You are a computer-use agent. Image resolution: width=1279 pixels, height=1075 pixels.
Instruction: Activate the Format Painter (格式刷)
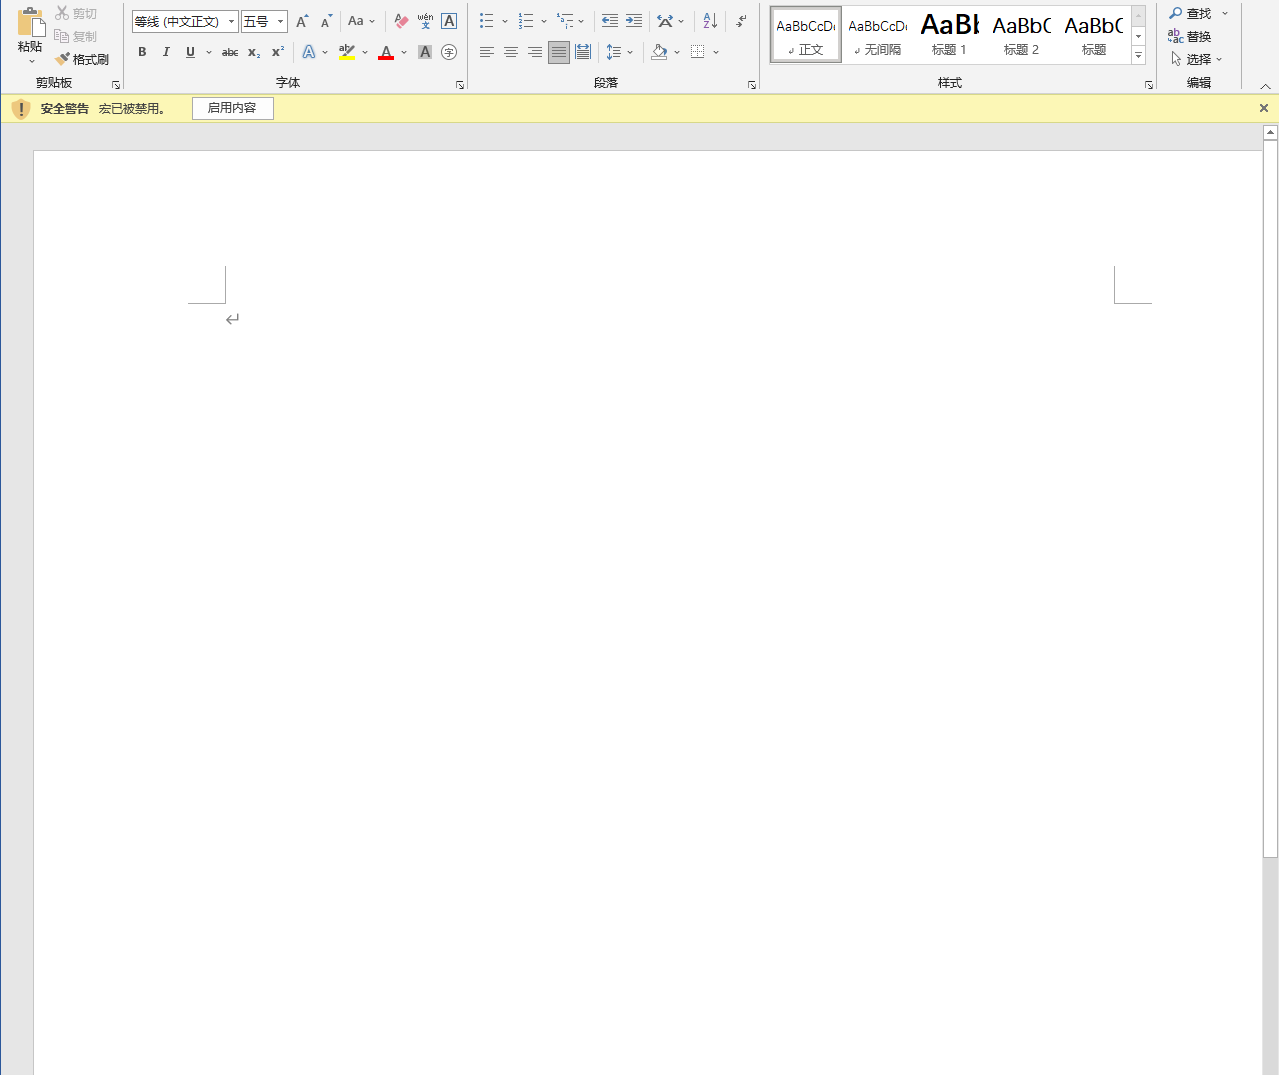point(82,59)
